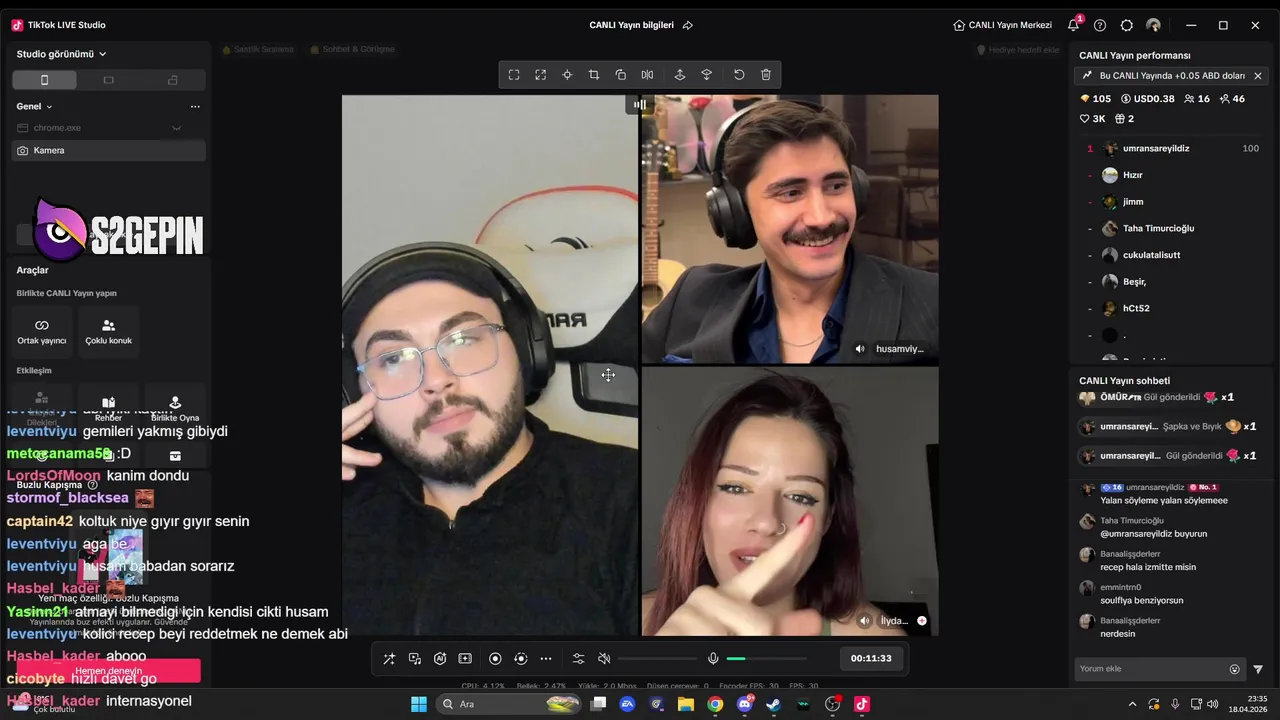1280x720 pixels.
Task: Dismiss the +0.05 ABD doları banner
Action: [1258, 76]
